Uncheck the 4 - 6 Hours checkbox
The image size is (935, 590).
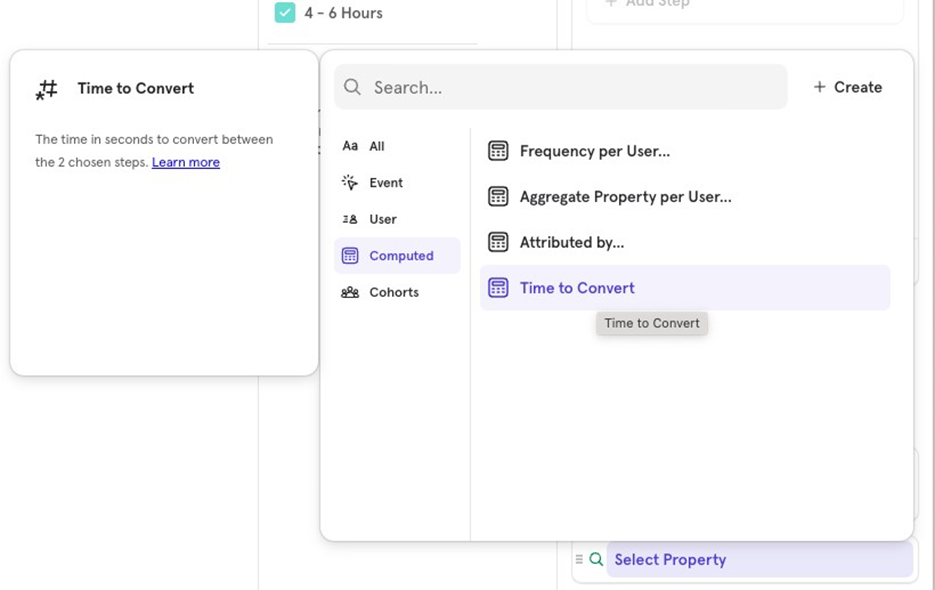click(x=285, y=13)
